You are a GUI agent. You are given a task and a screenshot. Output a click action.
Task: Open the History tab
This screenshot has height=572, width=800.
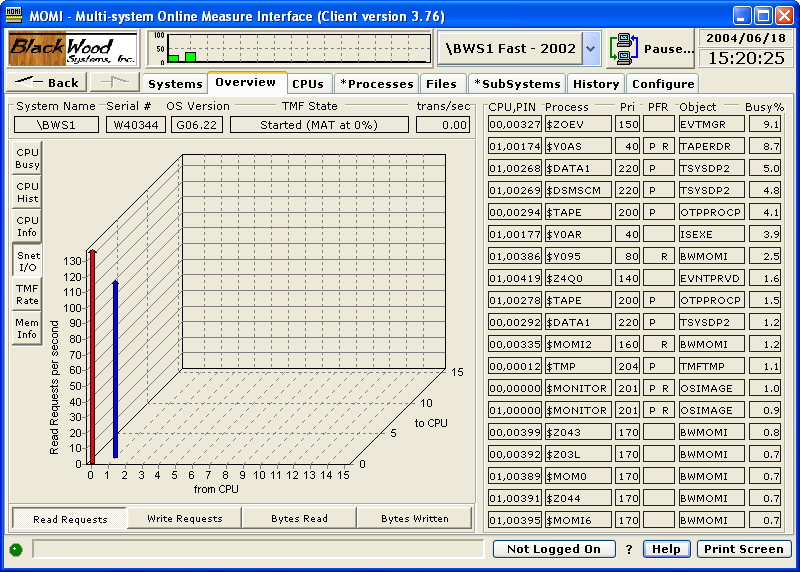coord(596,84)
